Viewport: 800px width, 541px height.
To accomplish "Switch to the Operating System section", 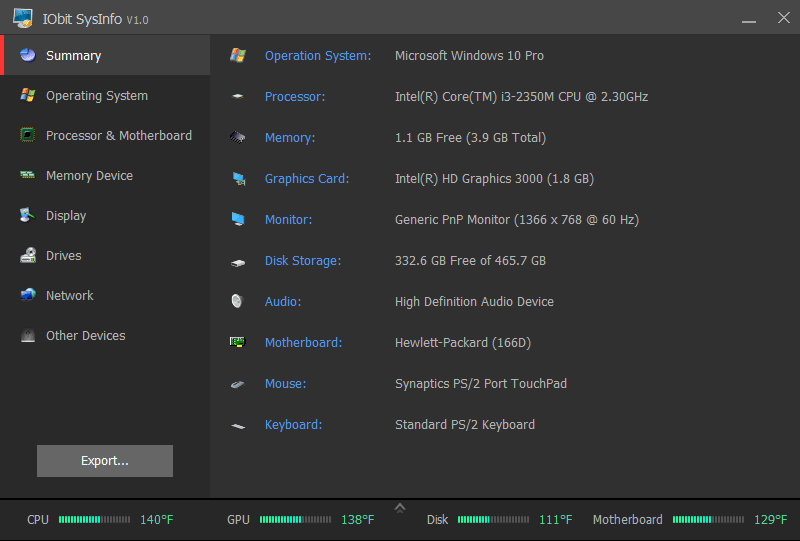I will pyautogui.click(x=105, y=95).
